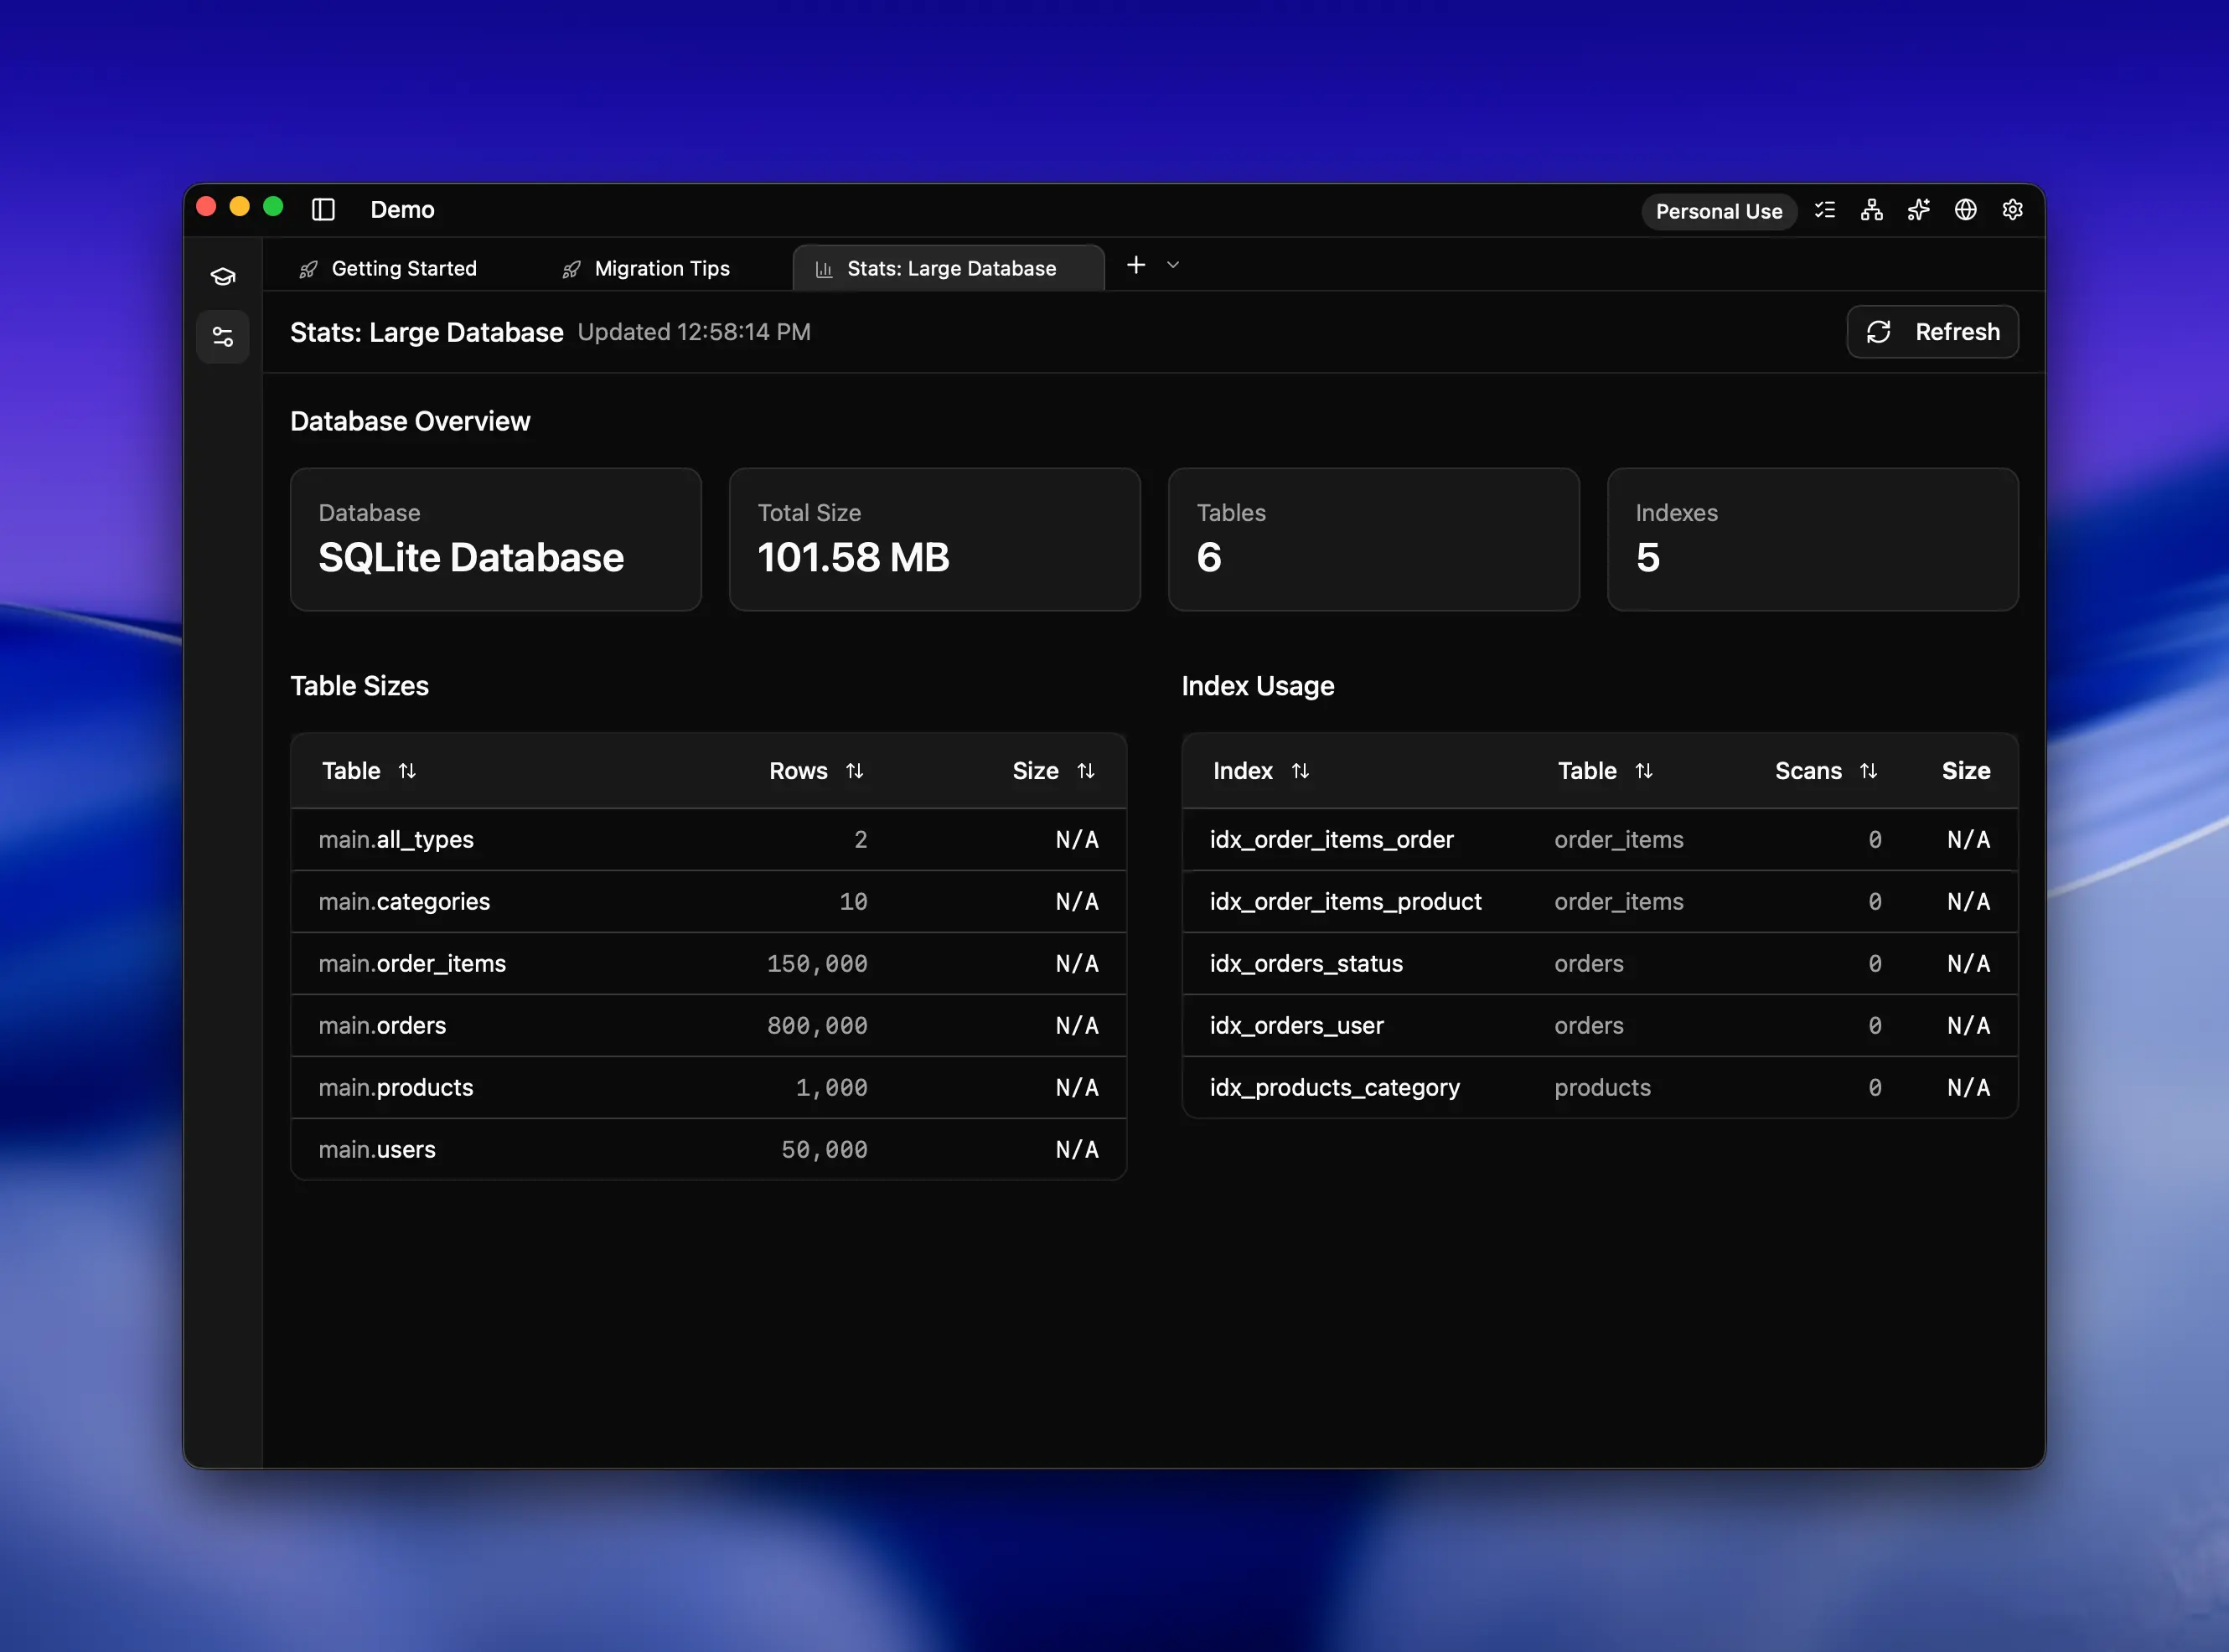The width and height of the screenshot is (2229, 1652).
Task: Toggle the sidebar with the panel icon
Action: point(324,210)
